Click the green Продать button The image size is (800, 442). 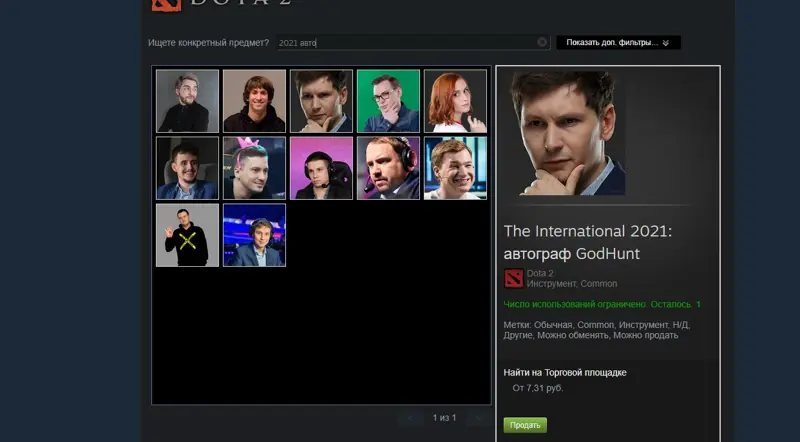525,425
